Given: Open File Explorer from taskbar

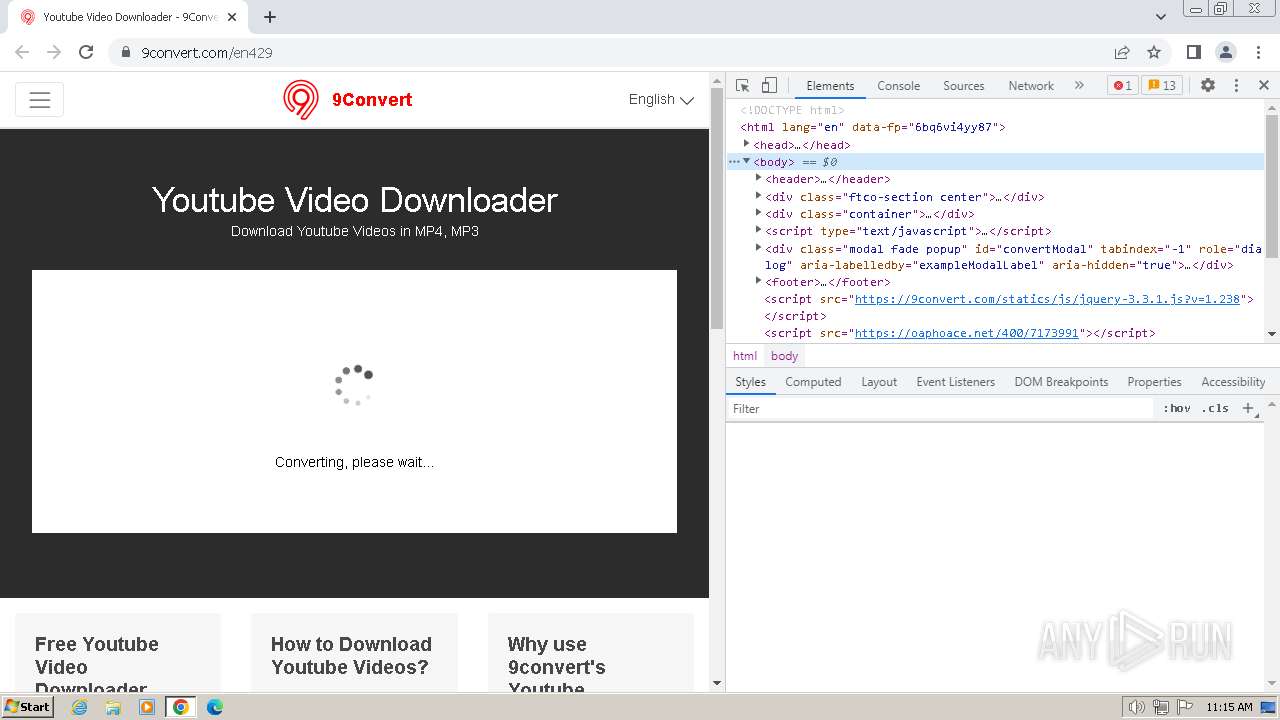Looking at the screenshot, I should [113, 707].
